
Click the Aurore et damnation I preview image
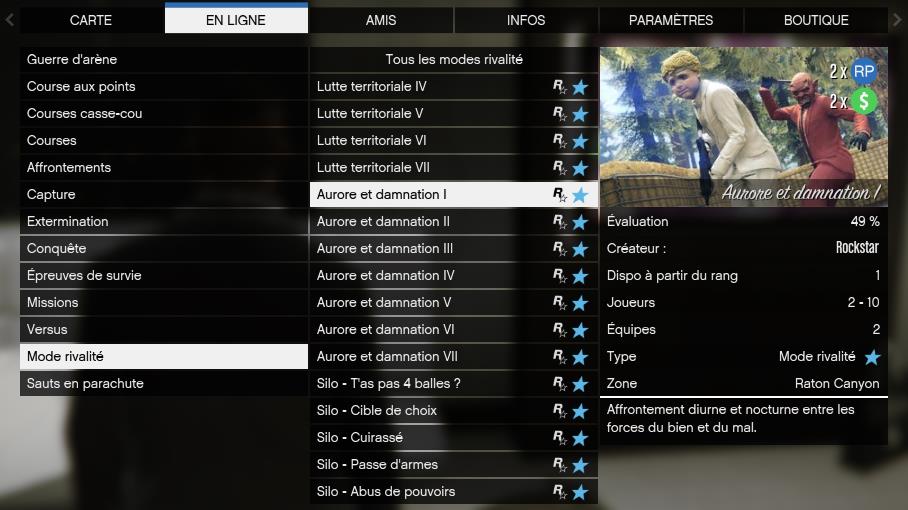pyautogui.click(x=744, y=127)
